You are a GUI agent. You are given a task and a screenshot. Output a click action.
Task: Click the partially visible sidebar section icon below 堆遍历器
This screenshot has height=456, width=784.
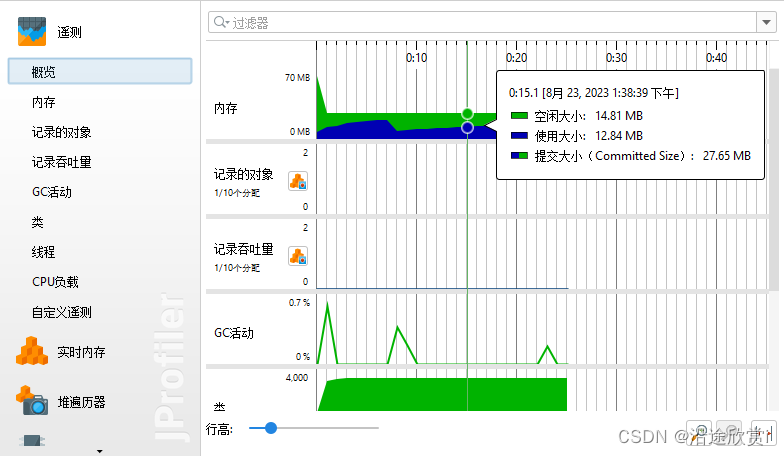[x=32, y=440]
